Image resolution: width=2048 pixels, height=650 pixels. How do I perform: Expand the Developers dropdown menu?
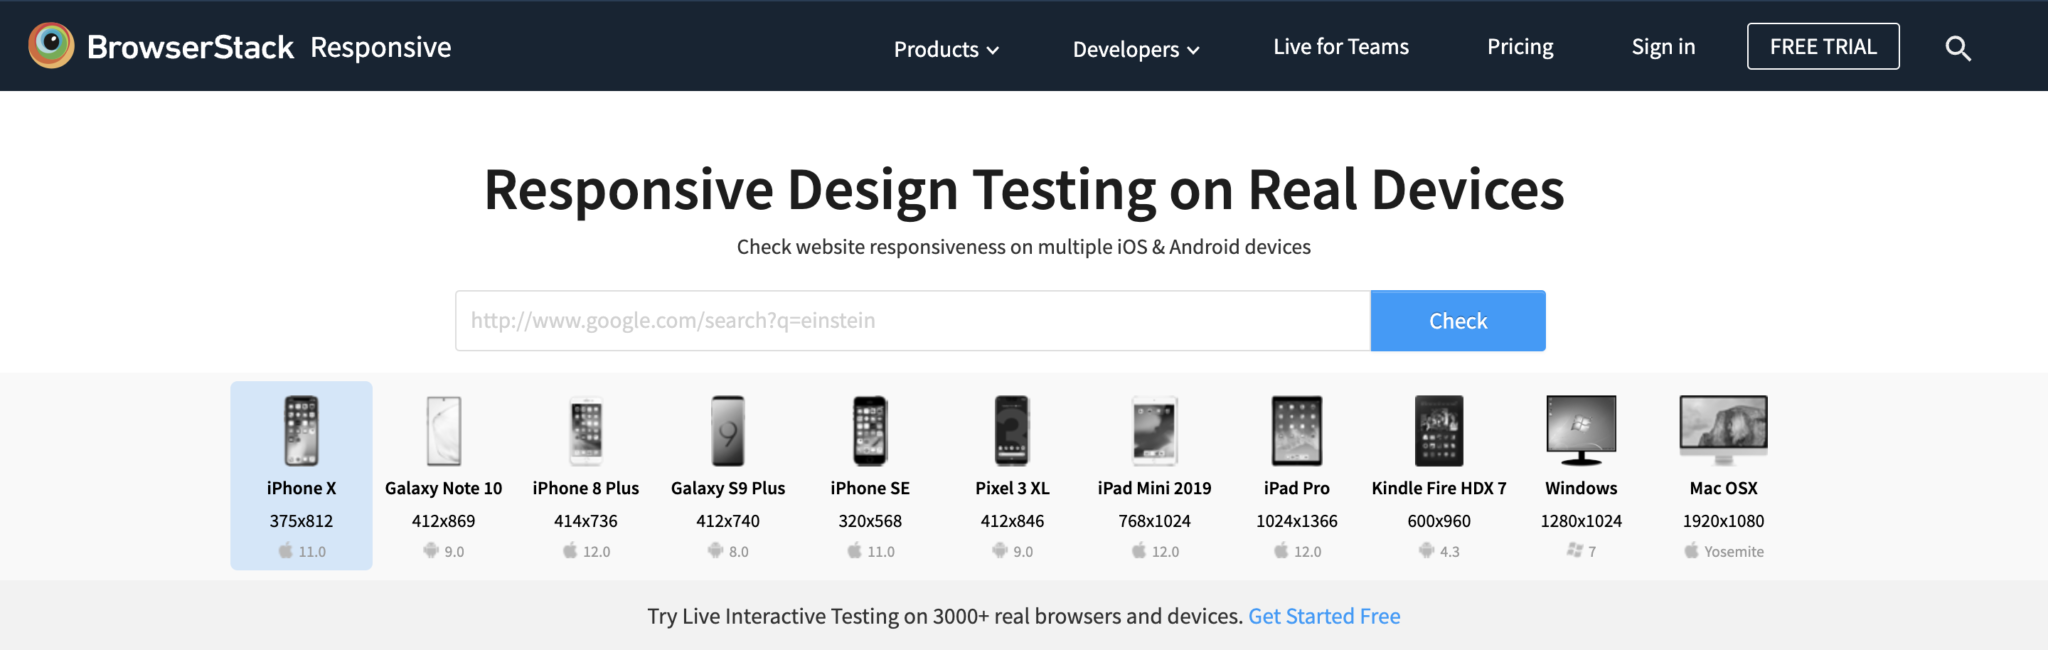1136,49
